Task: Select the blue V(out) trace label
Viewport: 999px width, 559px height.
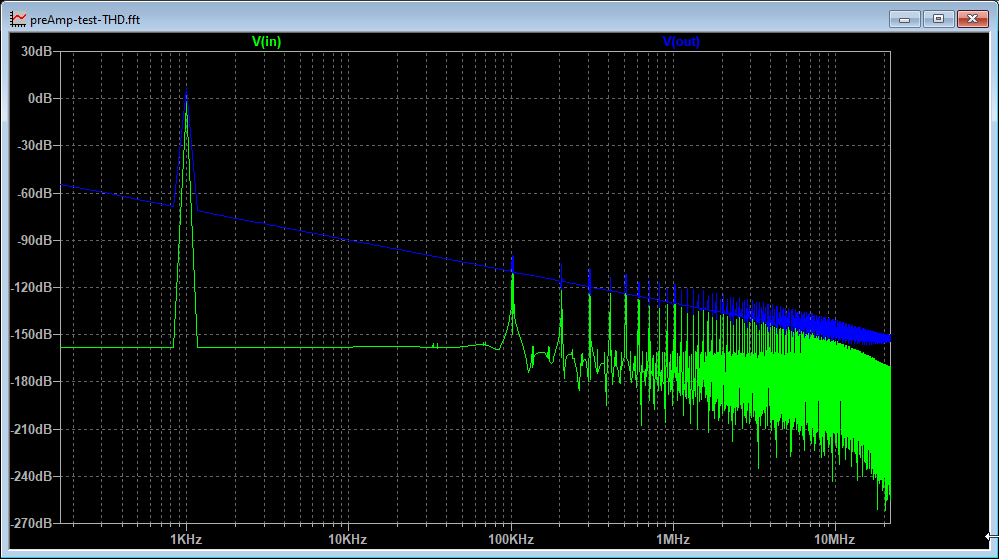Action: (x=681, y=41)
